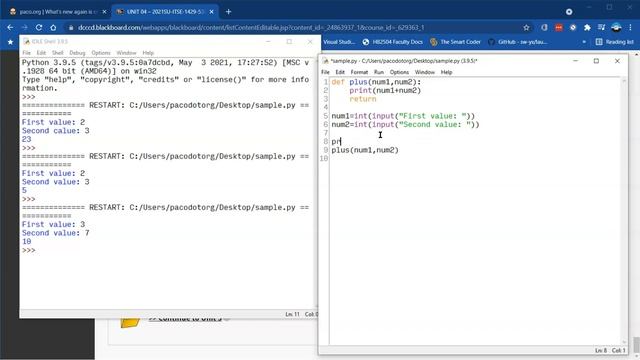Open the Visual Studio bookmark
The width and height of the screenshot is (640, 360).
coord(339,42)
